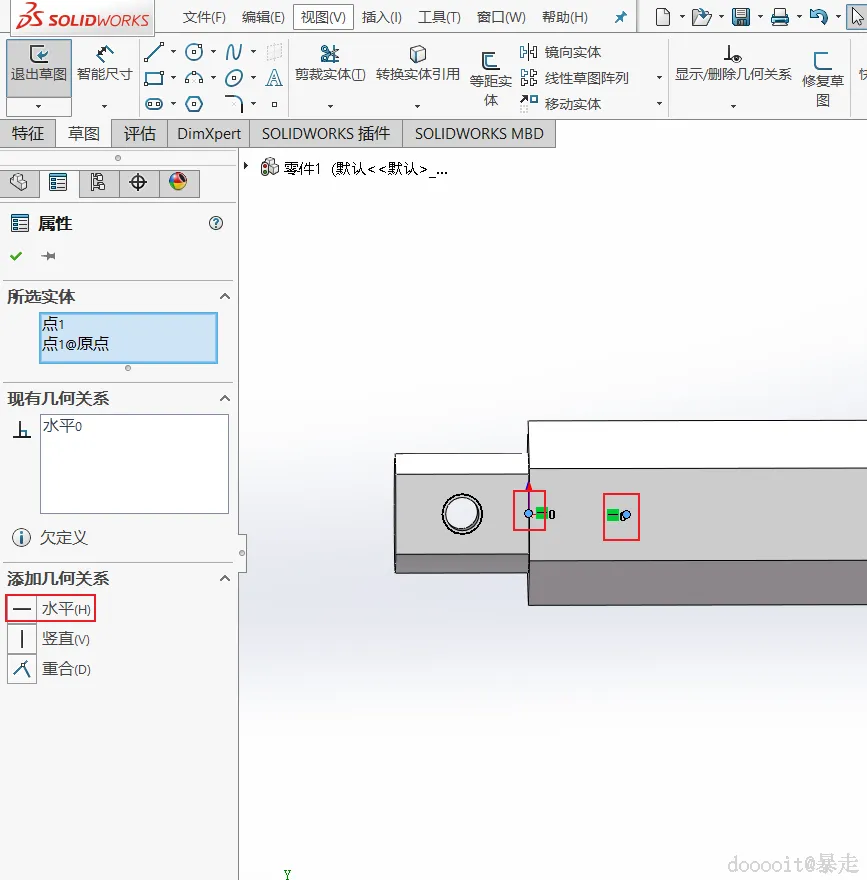Image resolution: width=867 pixels, height=880 pixels.
Task: Collapse the Selected Entities (所选实体) section
Action: pyautogui.click(x=225, y=296)
